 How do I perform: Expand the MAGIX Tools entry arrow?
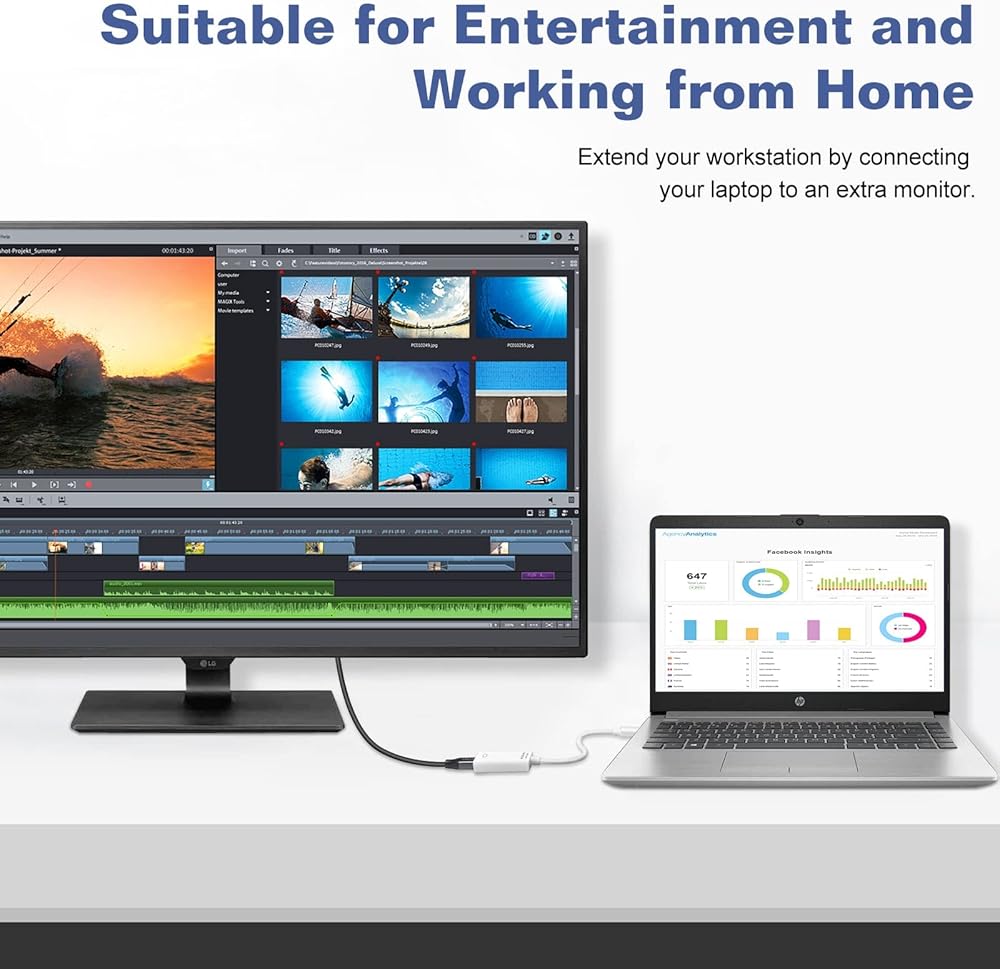click(x=268, y=301)
